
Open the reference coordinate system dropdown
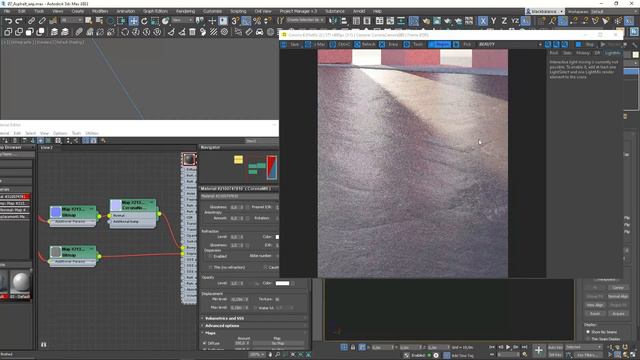tap(182, 20)
